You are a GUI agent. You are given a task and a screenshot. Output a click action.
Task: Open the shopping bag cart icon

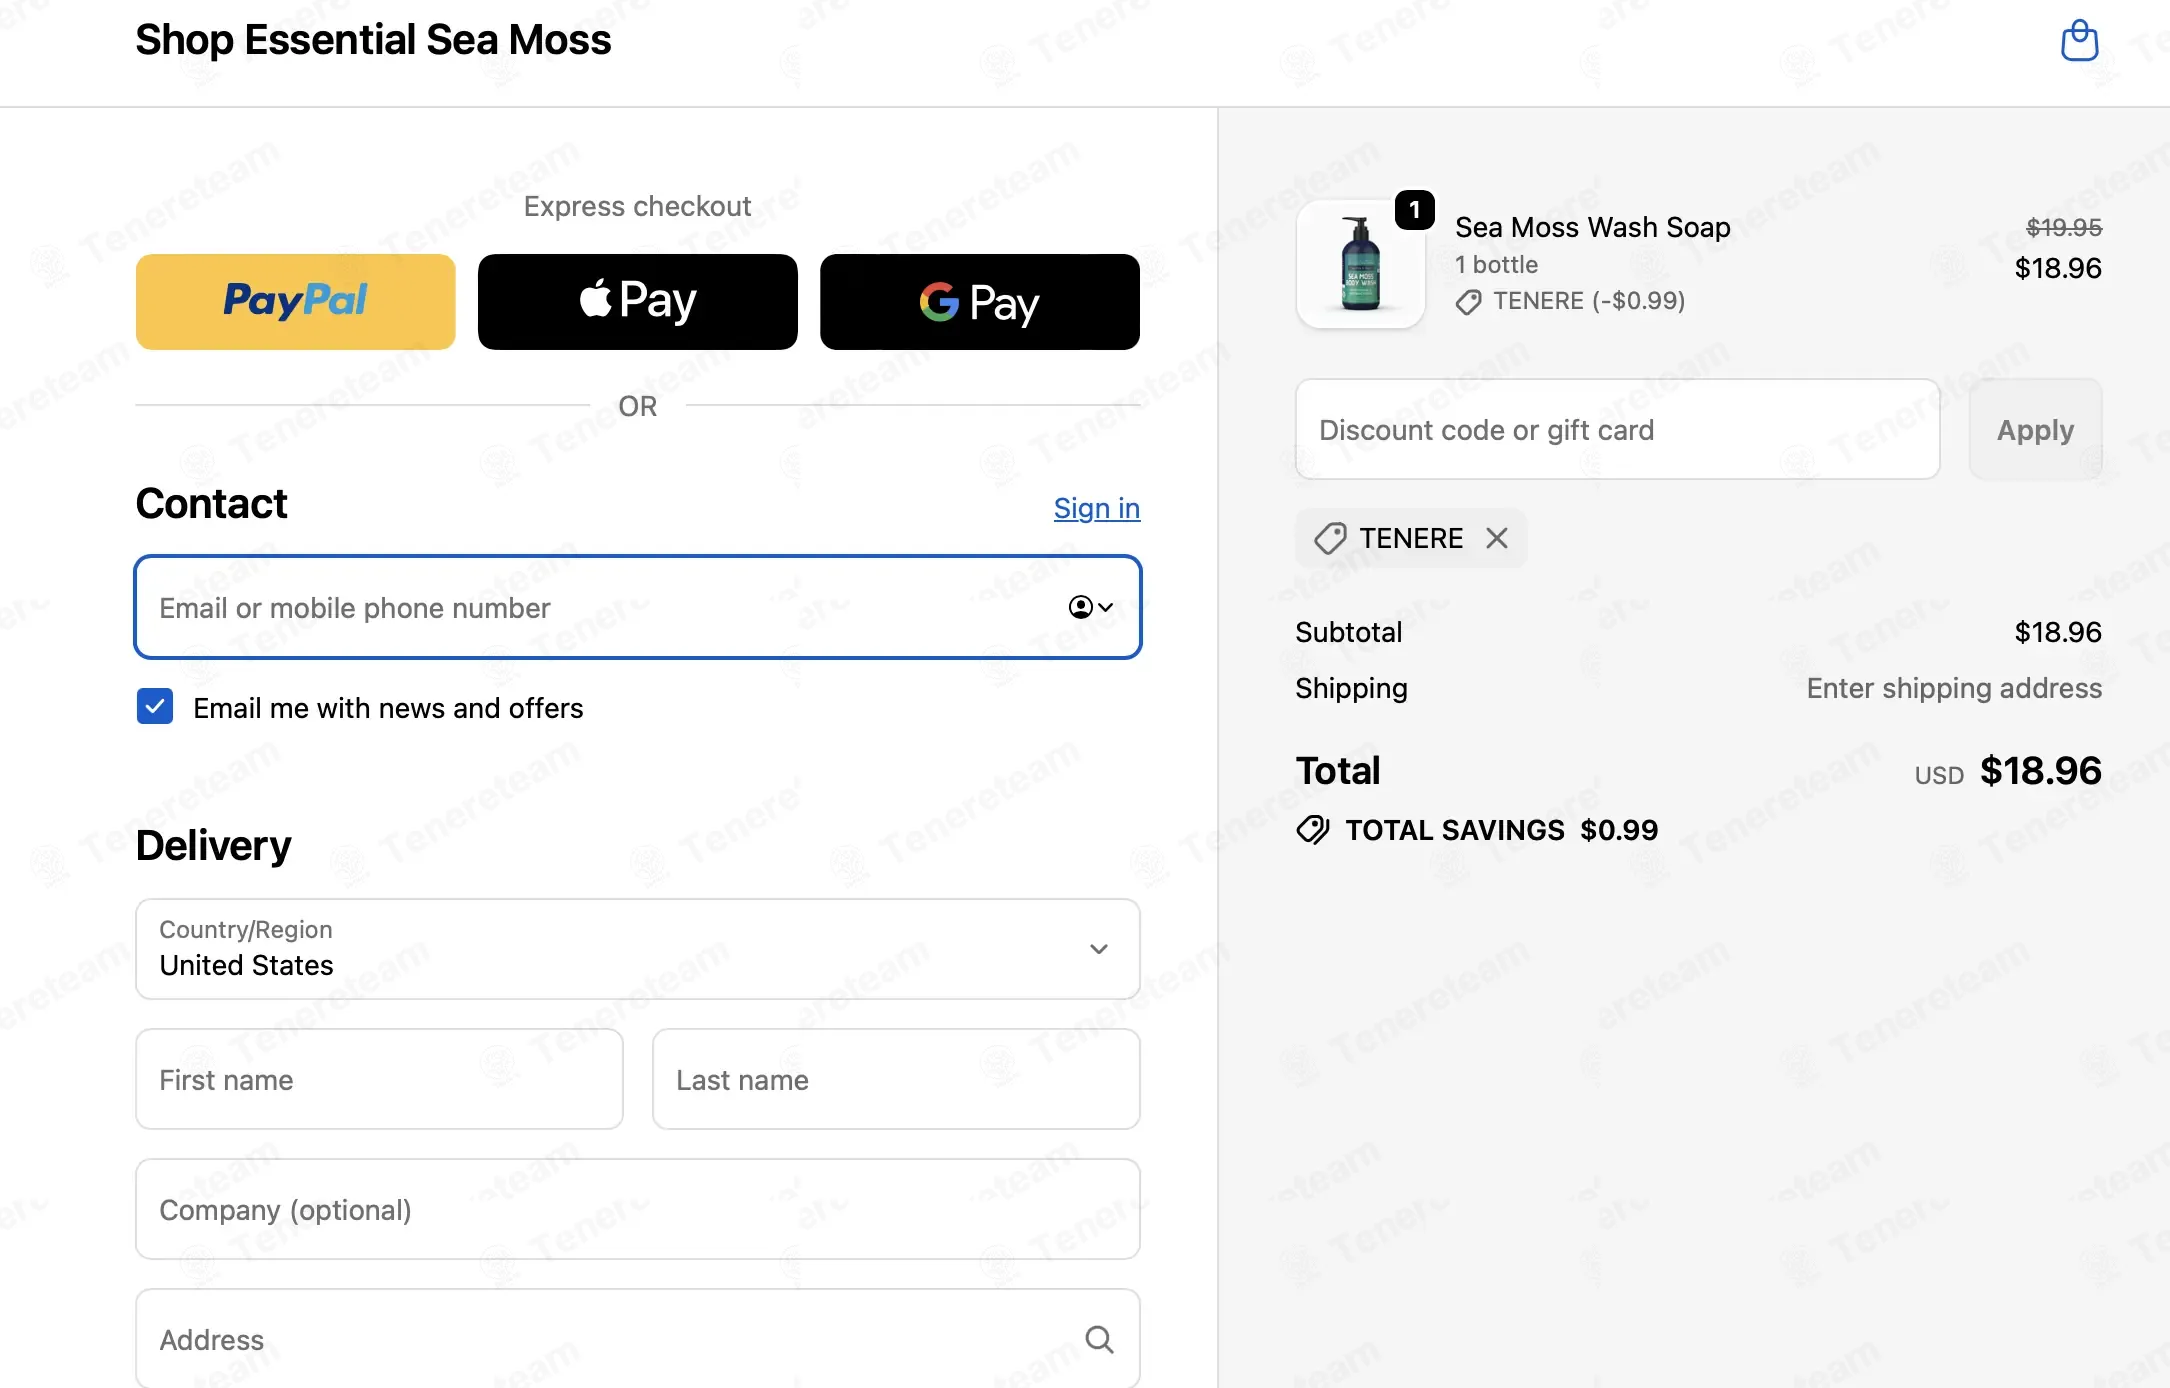point(2079,41)
